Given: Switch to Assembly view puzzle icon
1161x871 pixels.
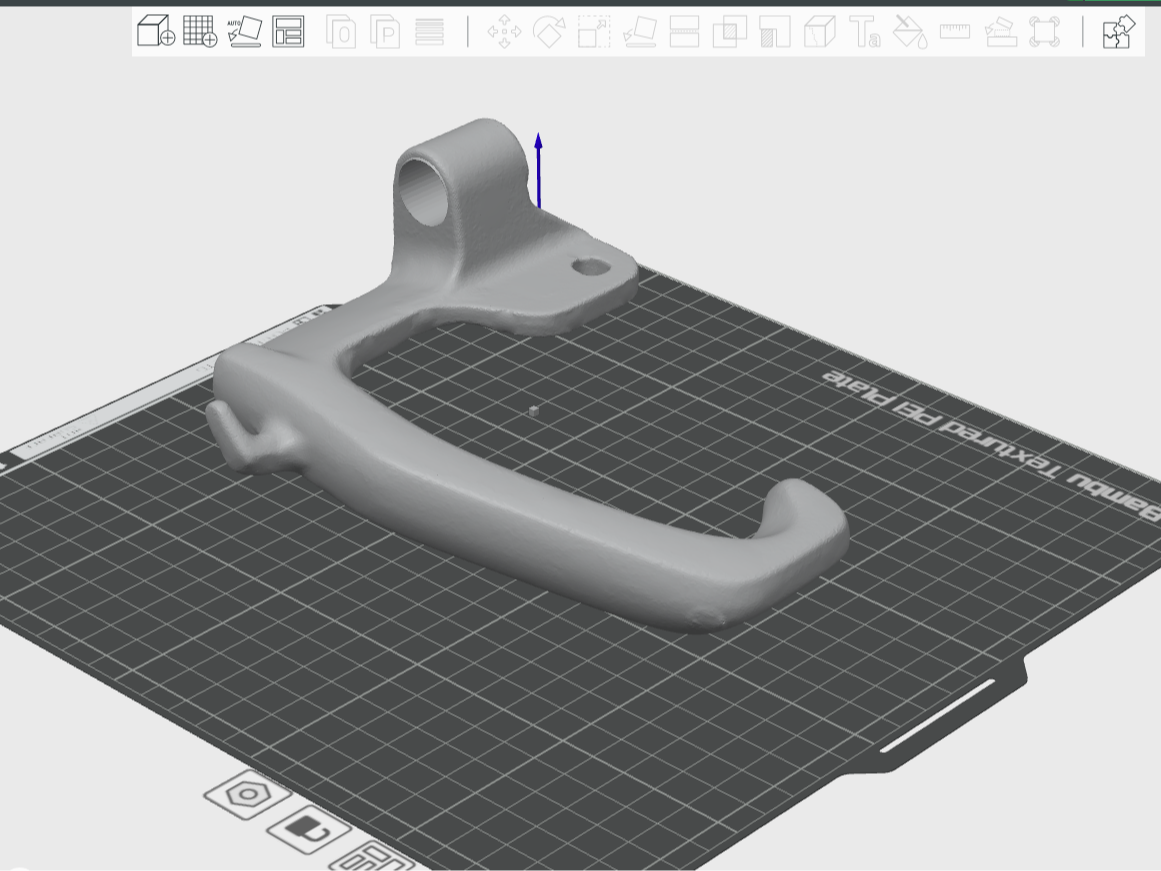Looking at the screenshot, I should click(x=1118, y=32).
